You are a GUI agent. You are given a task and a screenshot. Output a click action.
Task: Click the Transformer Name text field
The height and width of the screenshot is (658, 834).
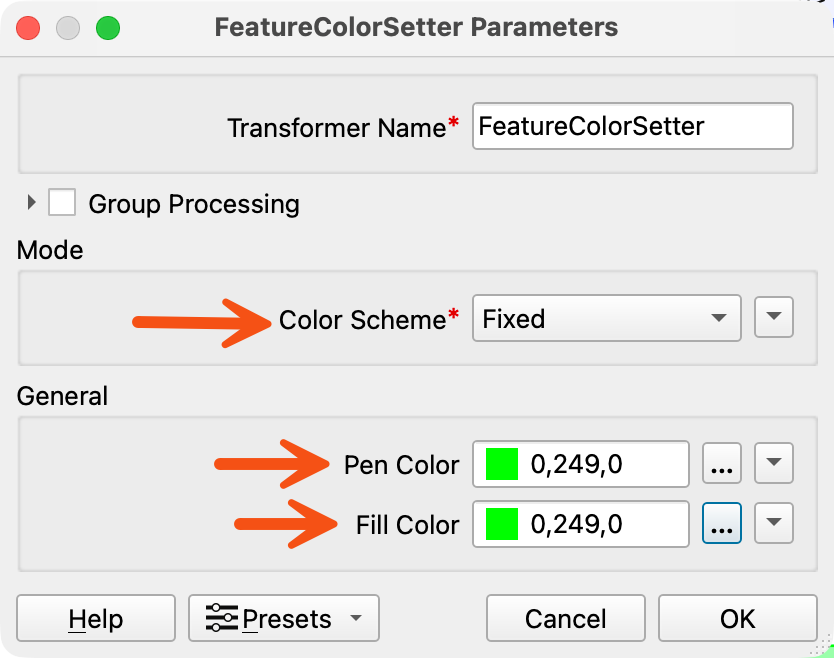pyautogui.click(x=633, y=126)
